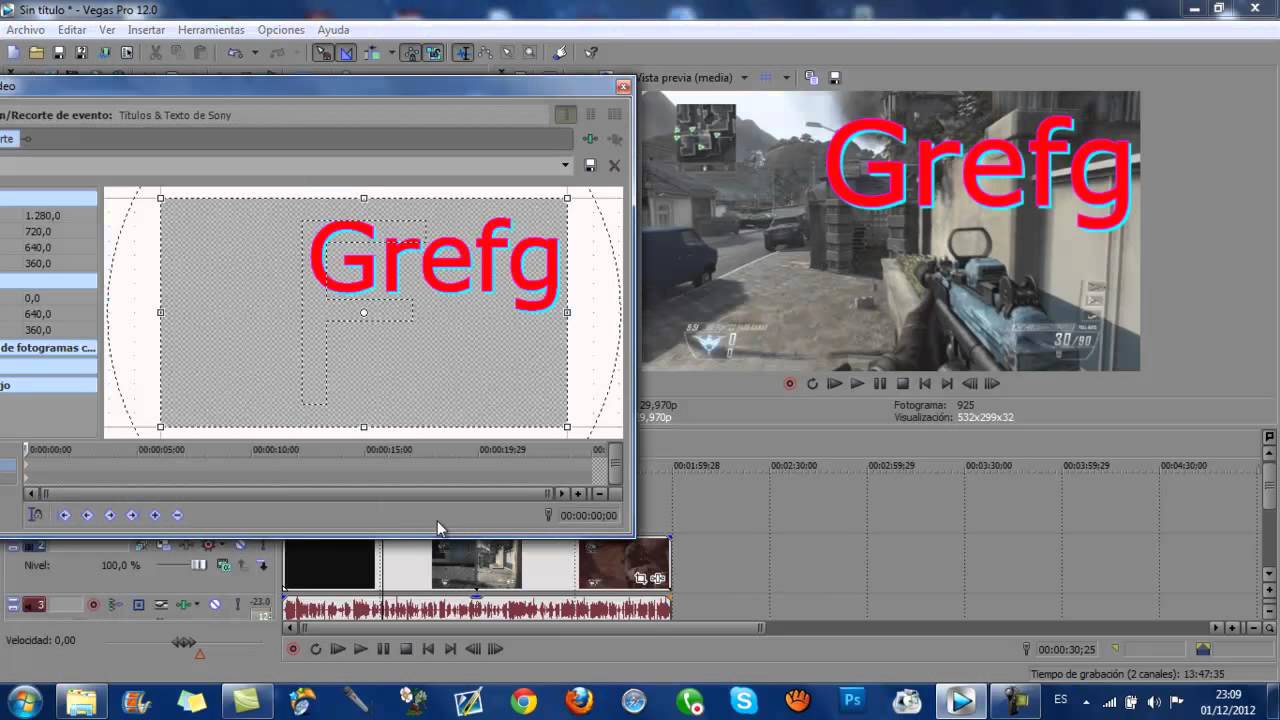Click the main timecode field 00:00:30;25

tap(1066, 650)
